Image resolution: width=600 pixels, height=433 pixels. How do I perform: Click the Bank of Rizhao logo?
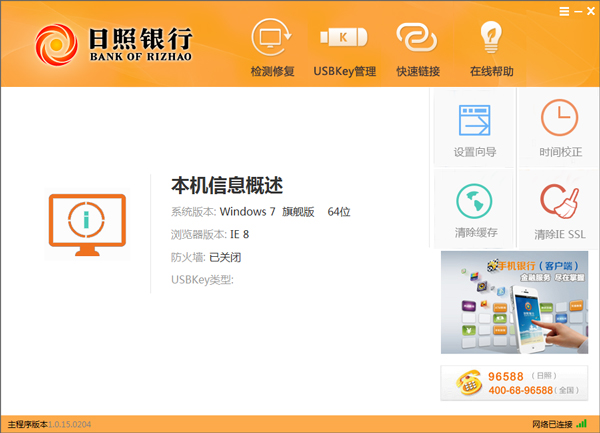(x=113, y=43)
